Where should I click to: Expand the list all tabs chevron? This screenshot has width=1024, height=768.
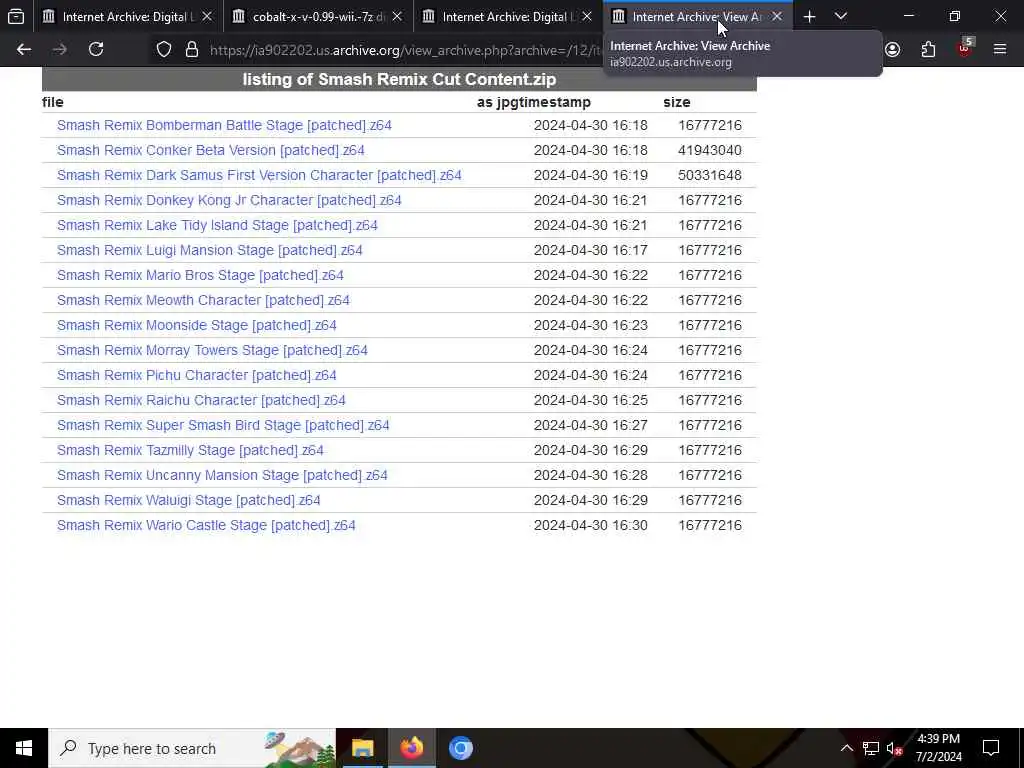pyautogui.click(x=841, y=16)
